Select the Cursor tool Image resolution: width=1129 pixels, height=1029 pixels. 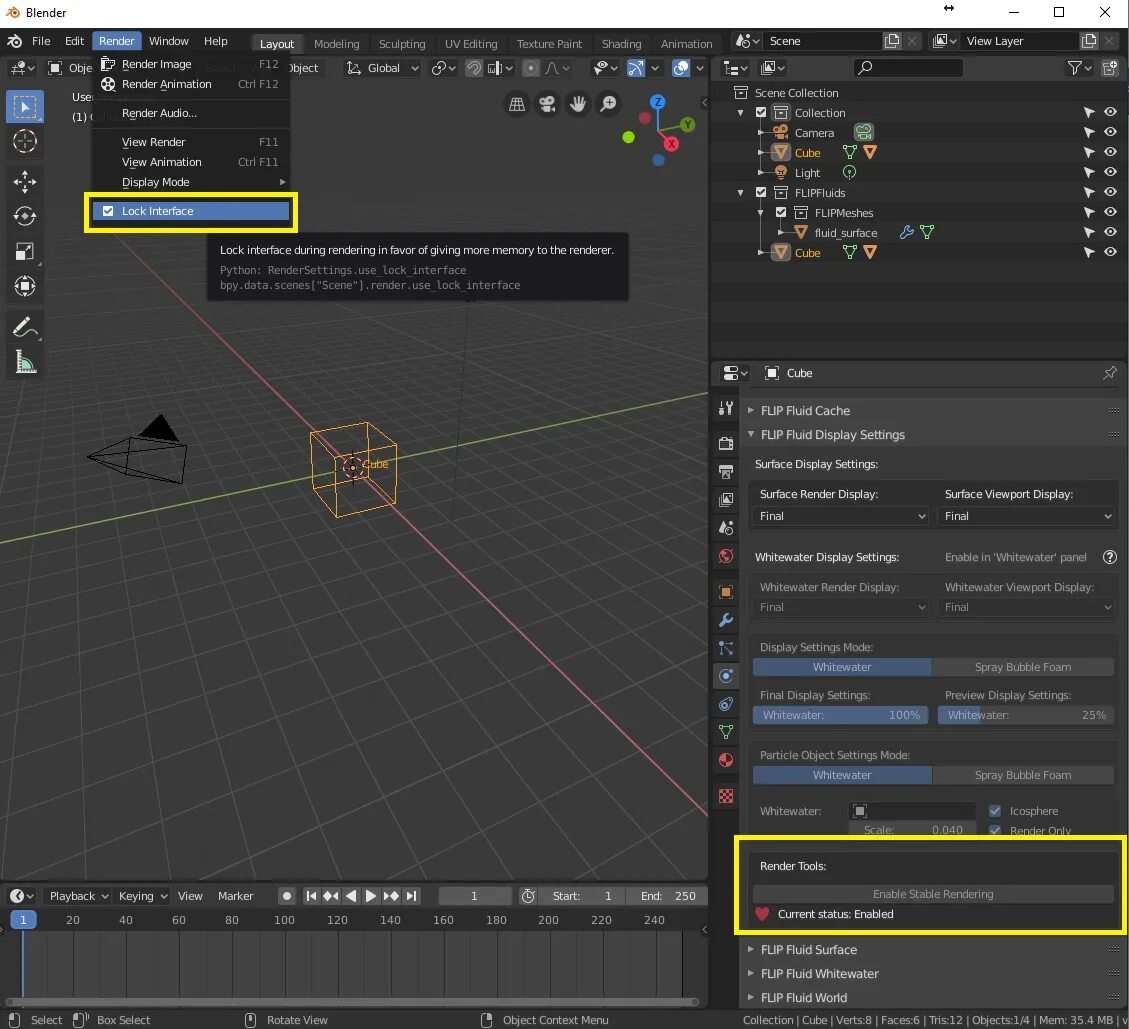(x=25, y=141)
